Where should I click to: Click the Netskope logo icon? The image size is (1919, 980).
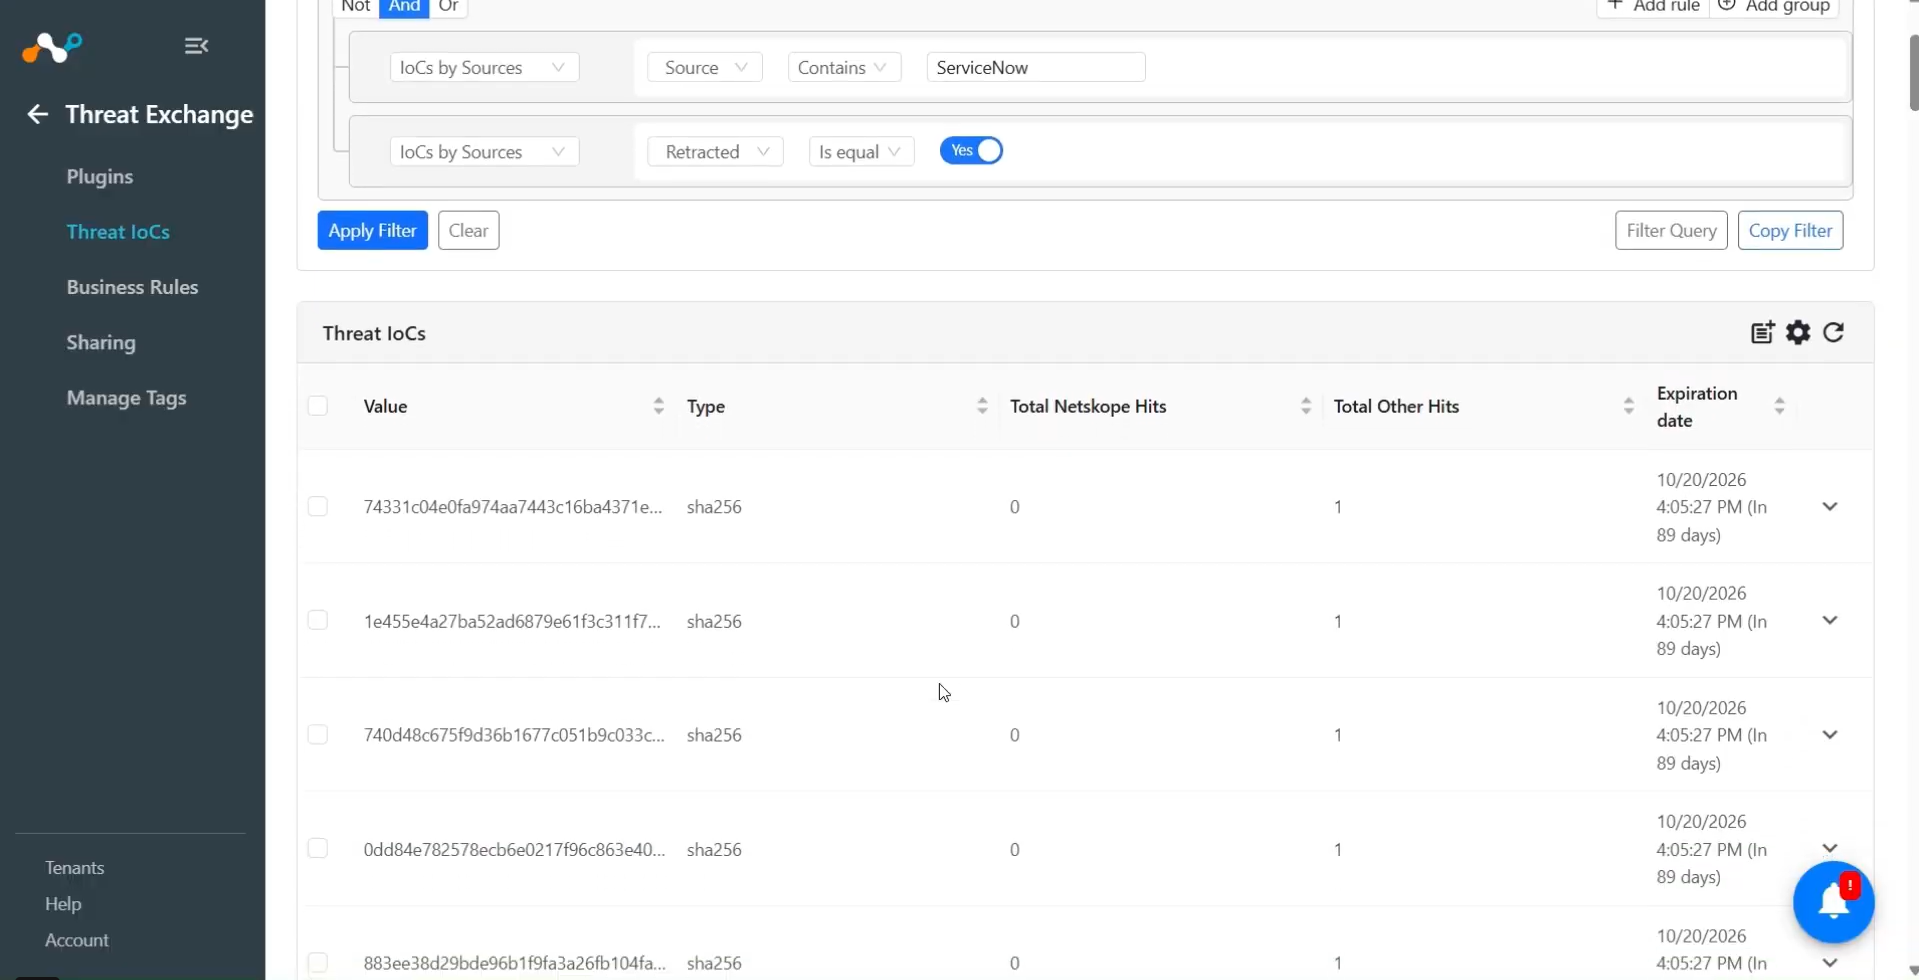pyautogui.click(x=52, y=47)
